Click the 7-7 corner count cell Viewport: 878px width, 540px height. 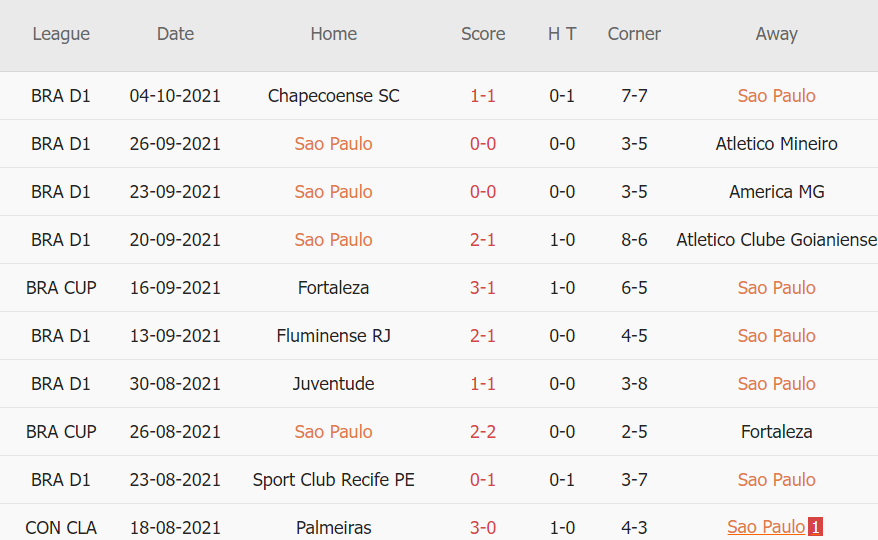(x=634, y=96)
